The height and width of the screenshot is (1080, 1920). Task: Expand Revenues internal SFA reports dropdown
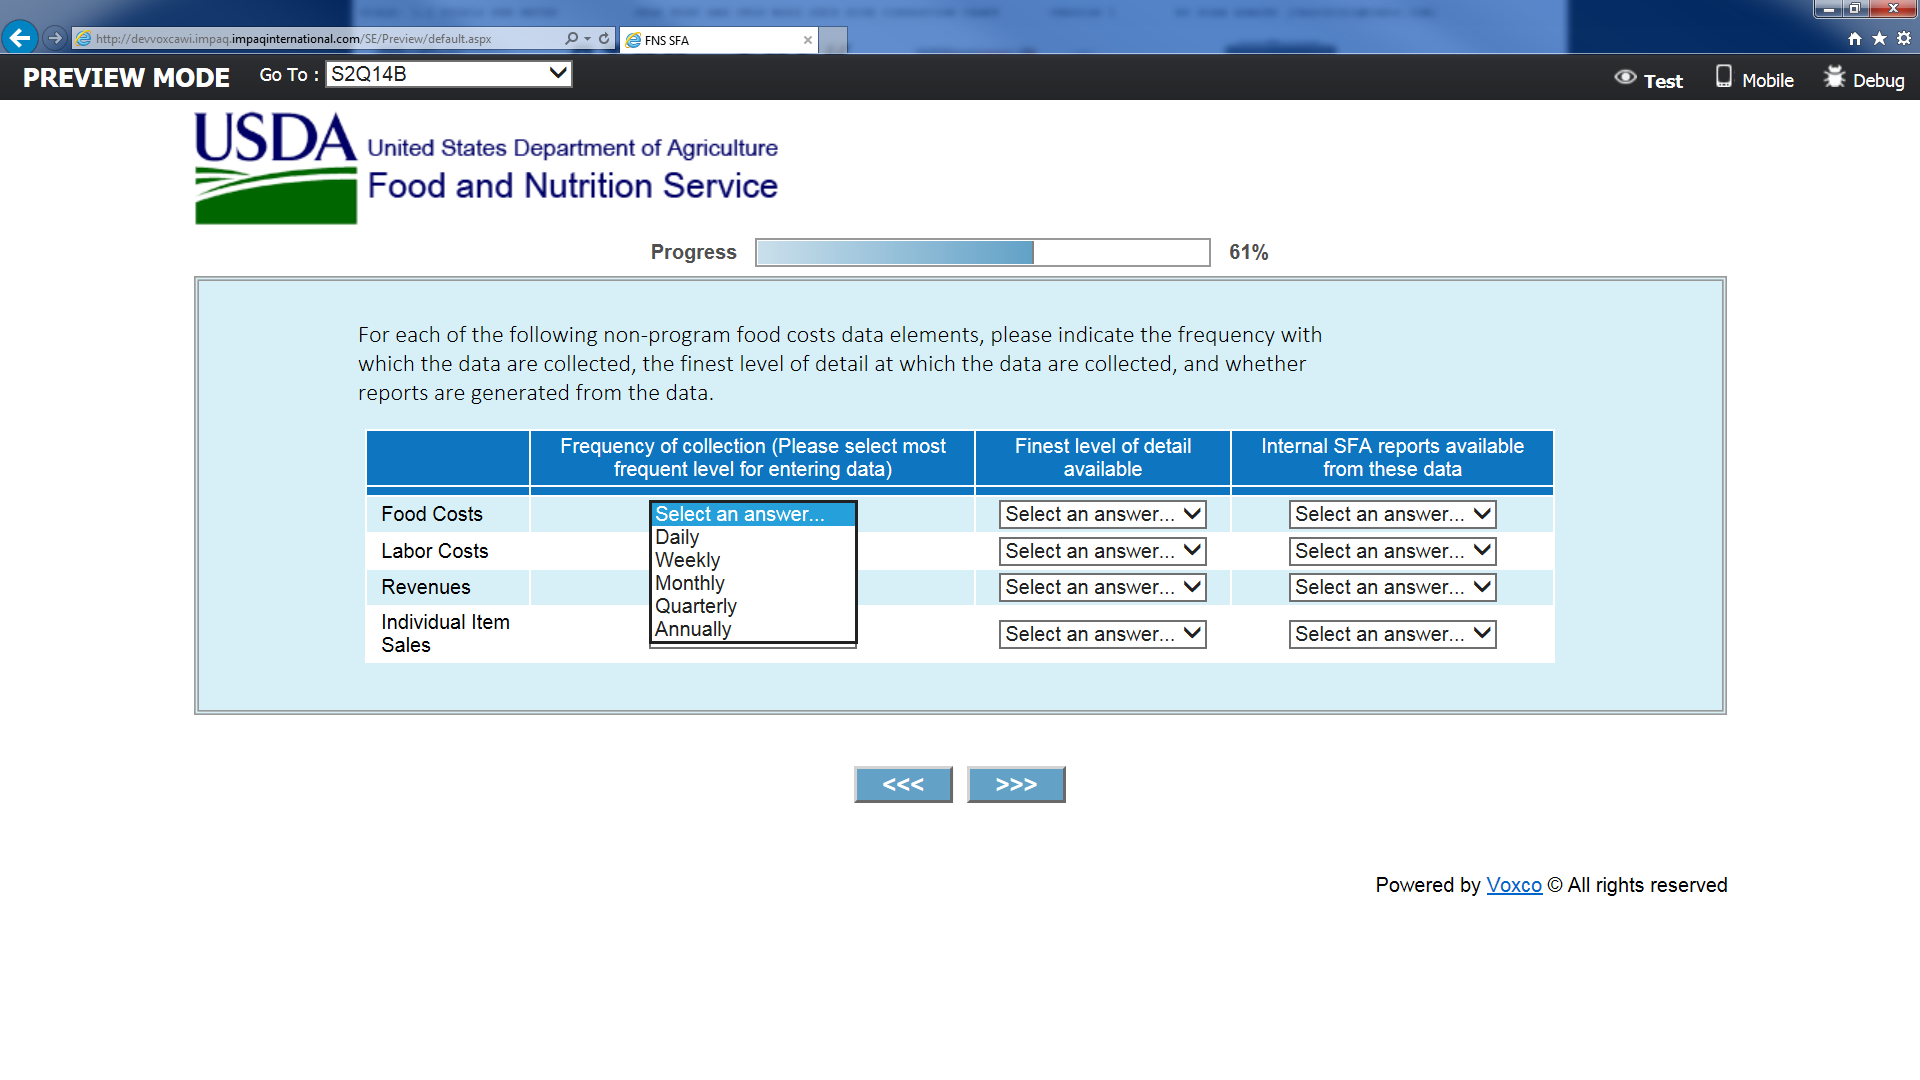coord(1392,587)
